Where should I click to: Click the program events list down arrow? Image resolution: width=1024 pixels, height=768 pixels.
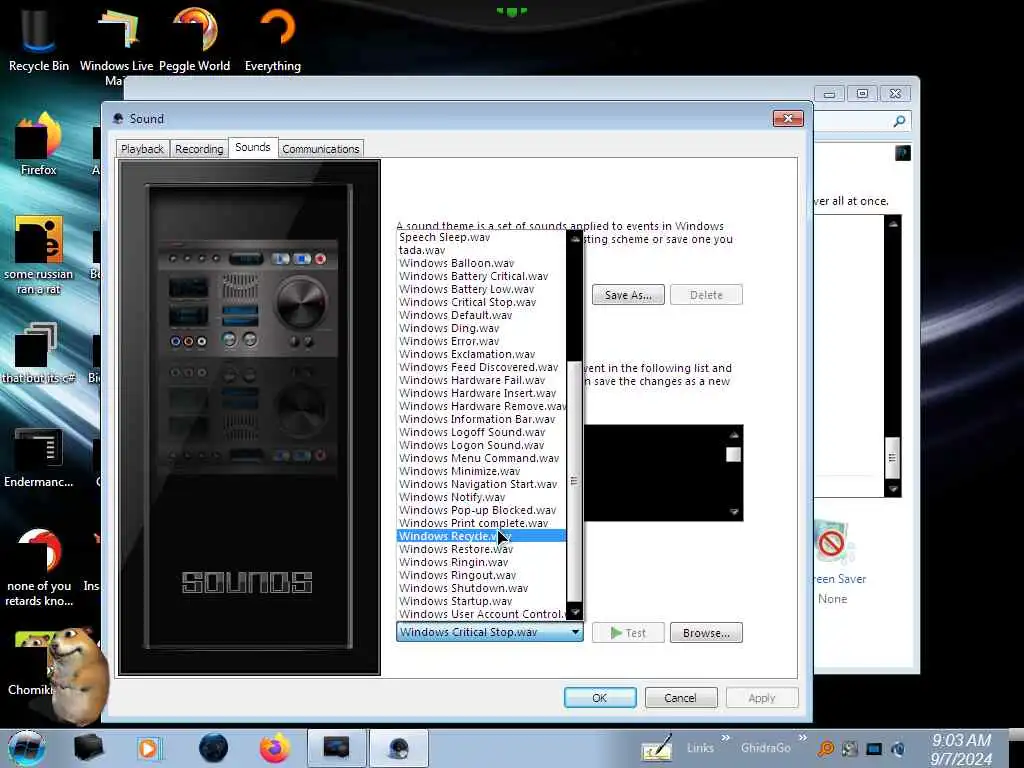[x=733, y=512]
